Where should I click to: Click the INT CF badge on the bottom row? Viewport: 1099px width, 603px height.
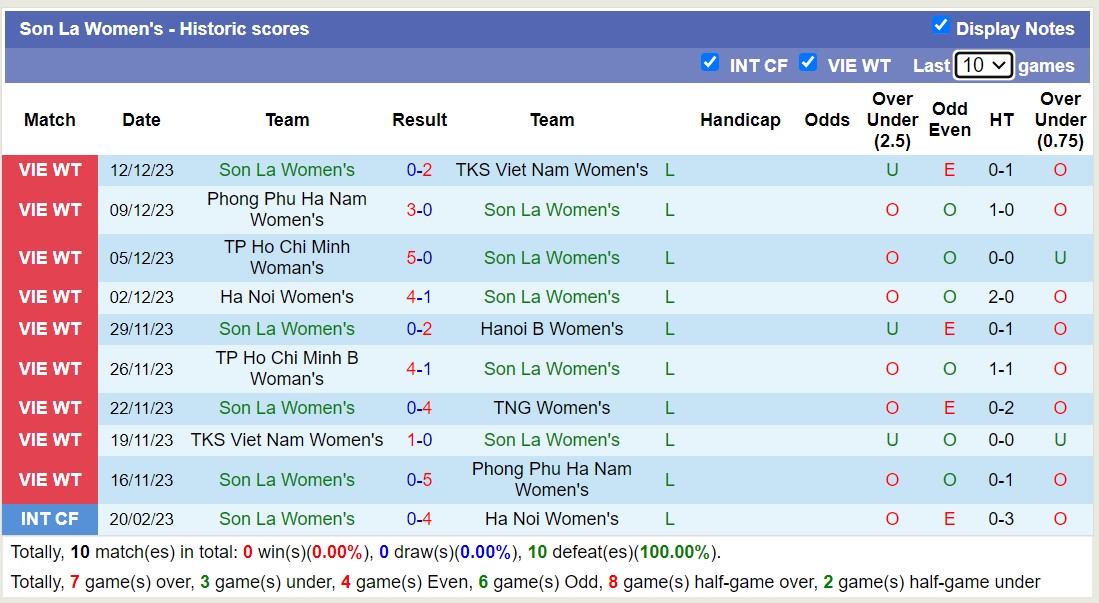coord(50,519)
